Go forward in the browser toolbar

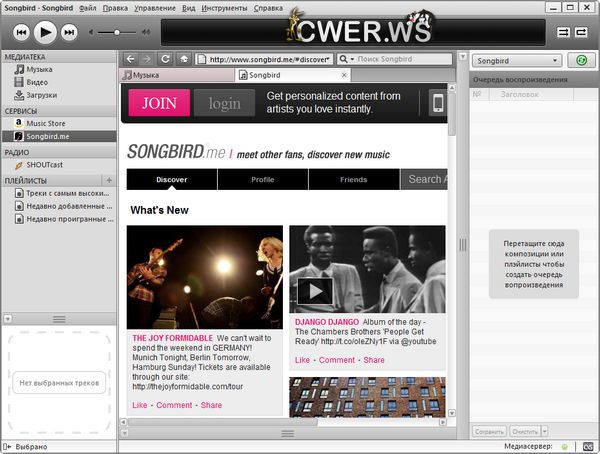147,59
